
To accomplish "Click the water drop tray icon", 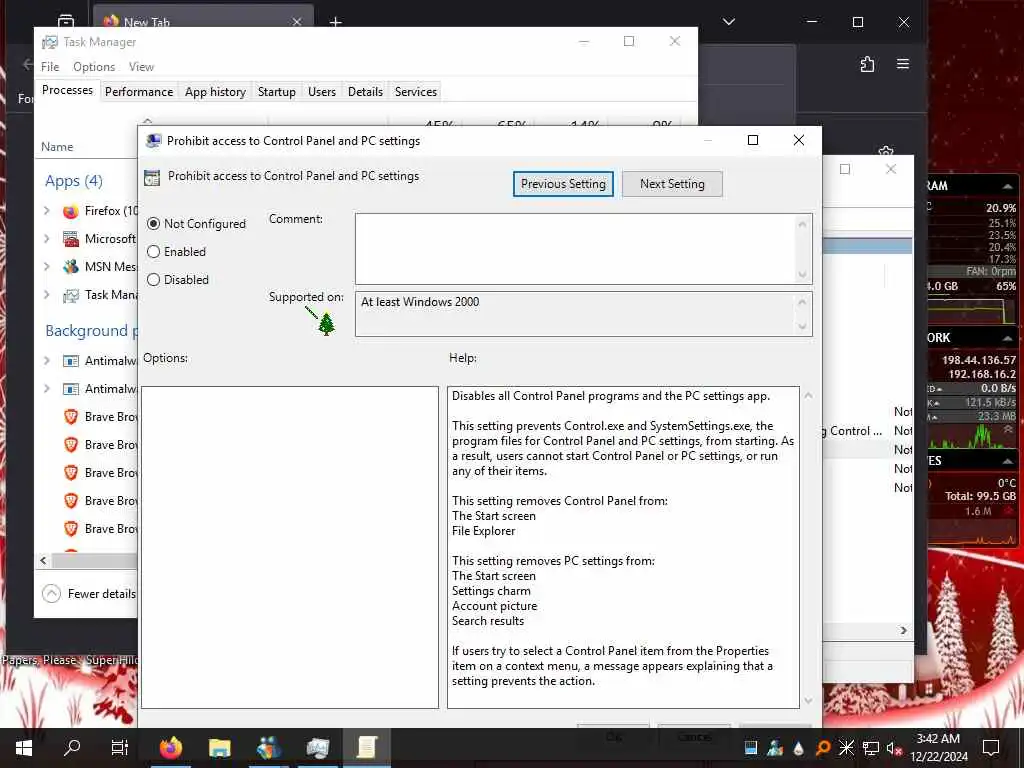I will [x=799, y=748].
